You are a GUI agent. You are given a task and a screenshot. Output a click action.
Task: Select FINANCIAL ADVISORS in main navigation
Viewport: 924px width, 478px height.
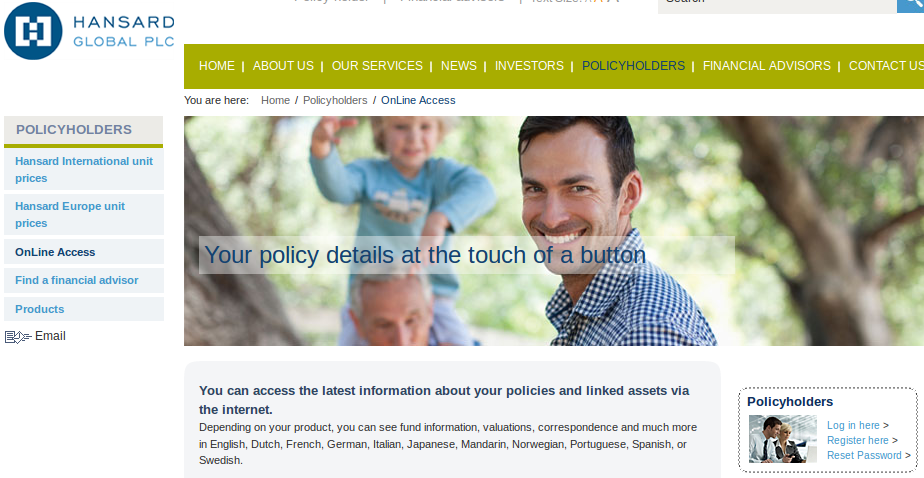click(767, 66)
